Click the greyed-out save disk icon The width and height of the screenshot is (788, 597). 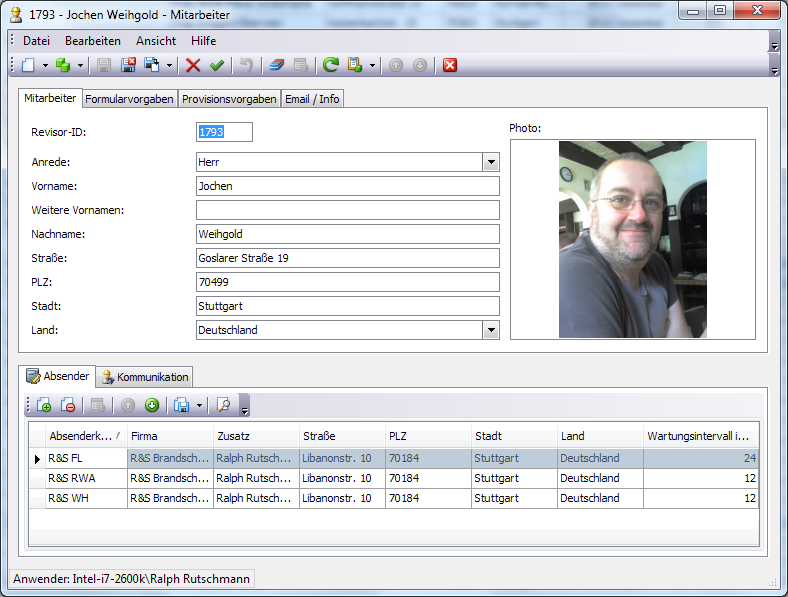pyautogui.click(x=104, y=65)
